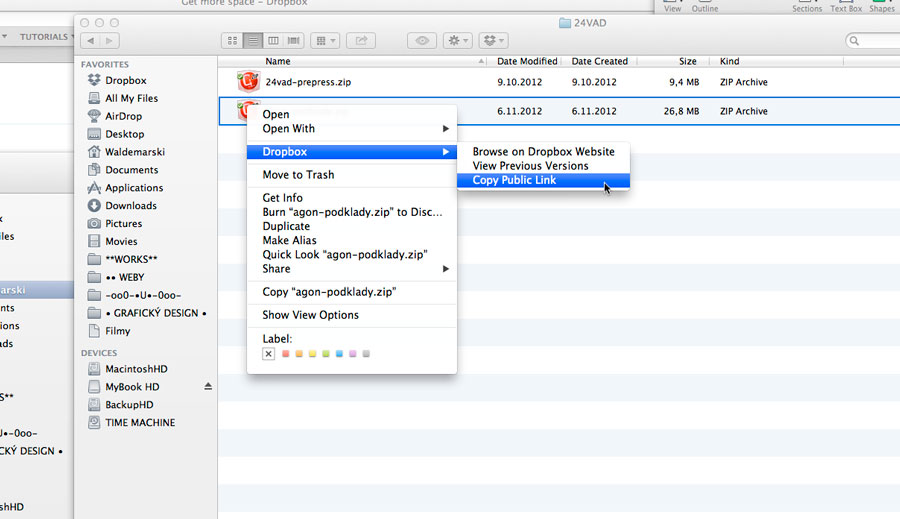Image resolution: width=900 pixels, height=519 pixels.
Task: Go to Waldemarski home folder
Action: point(134,152)
